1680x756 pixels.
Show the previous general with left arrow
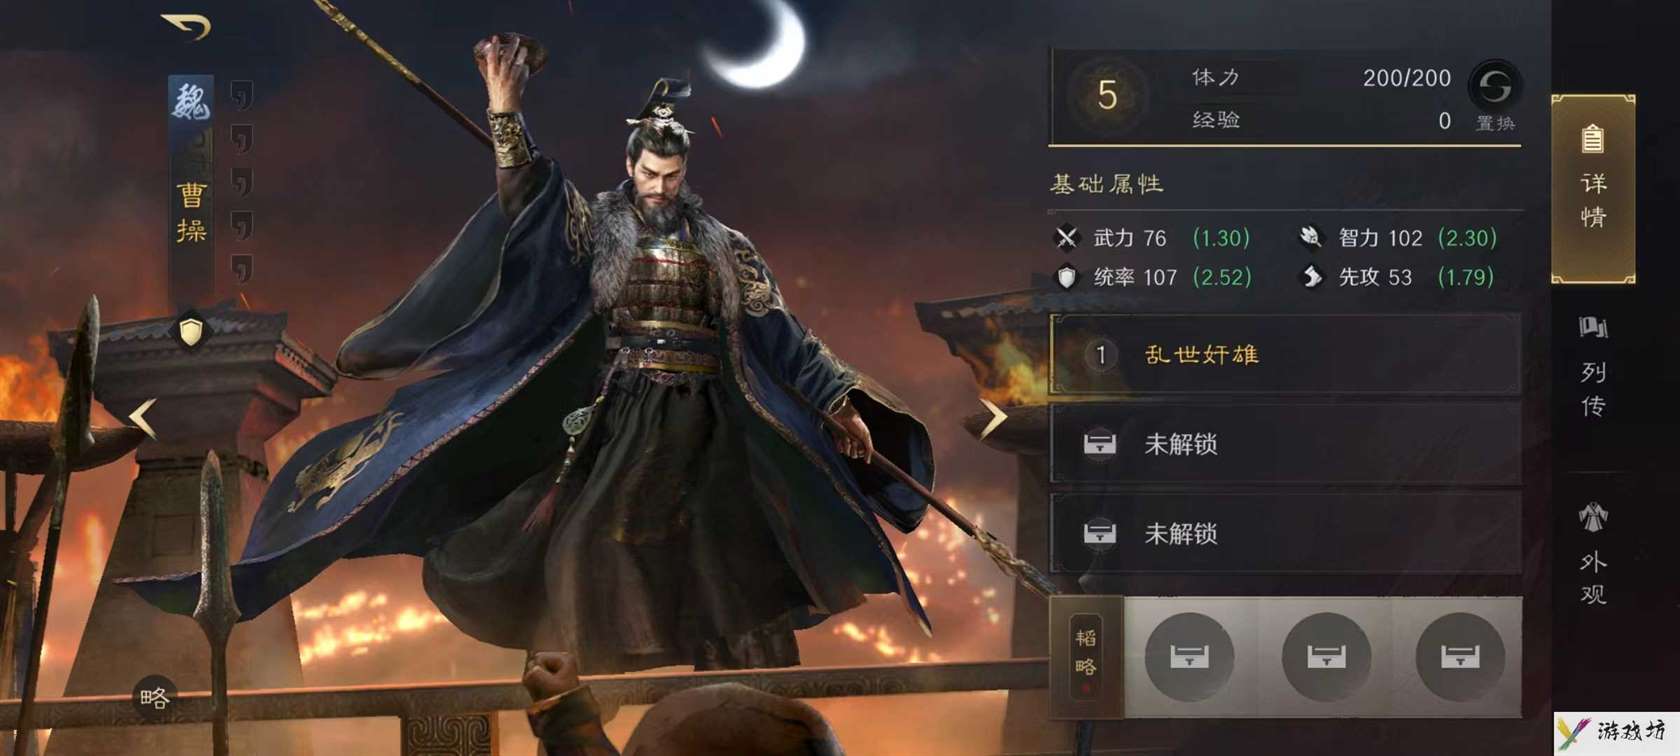click(143, 419)
